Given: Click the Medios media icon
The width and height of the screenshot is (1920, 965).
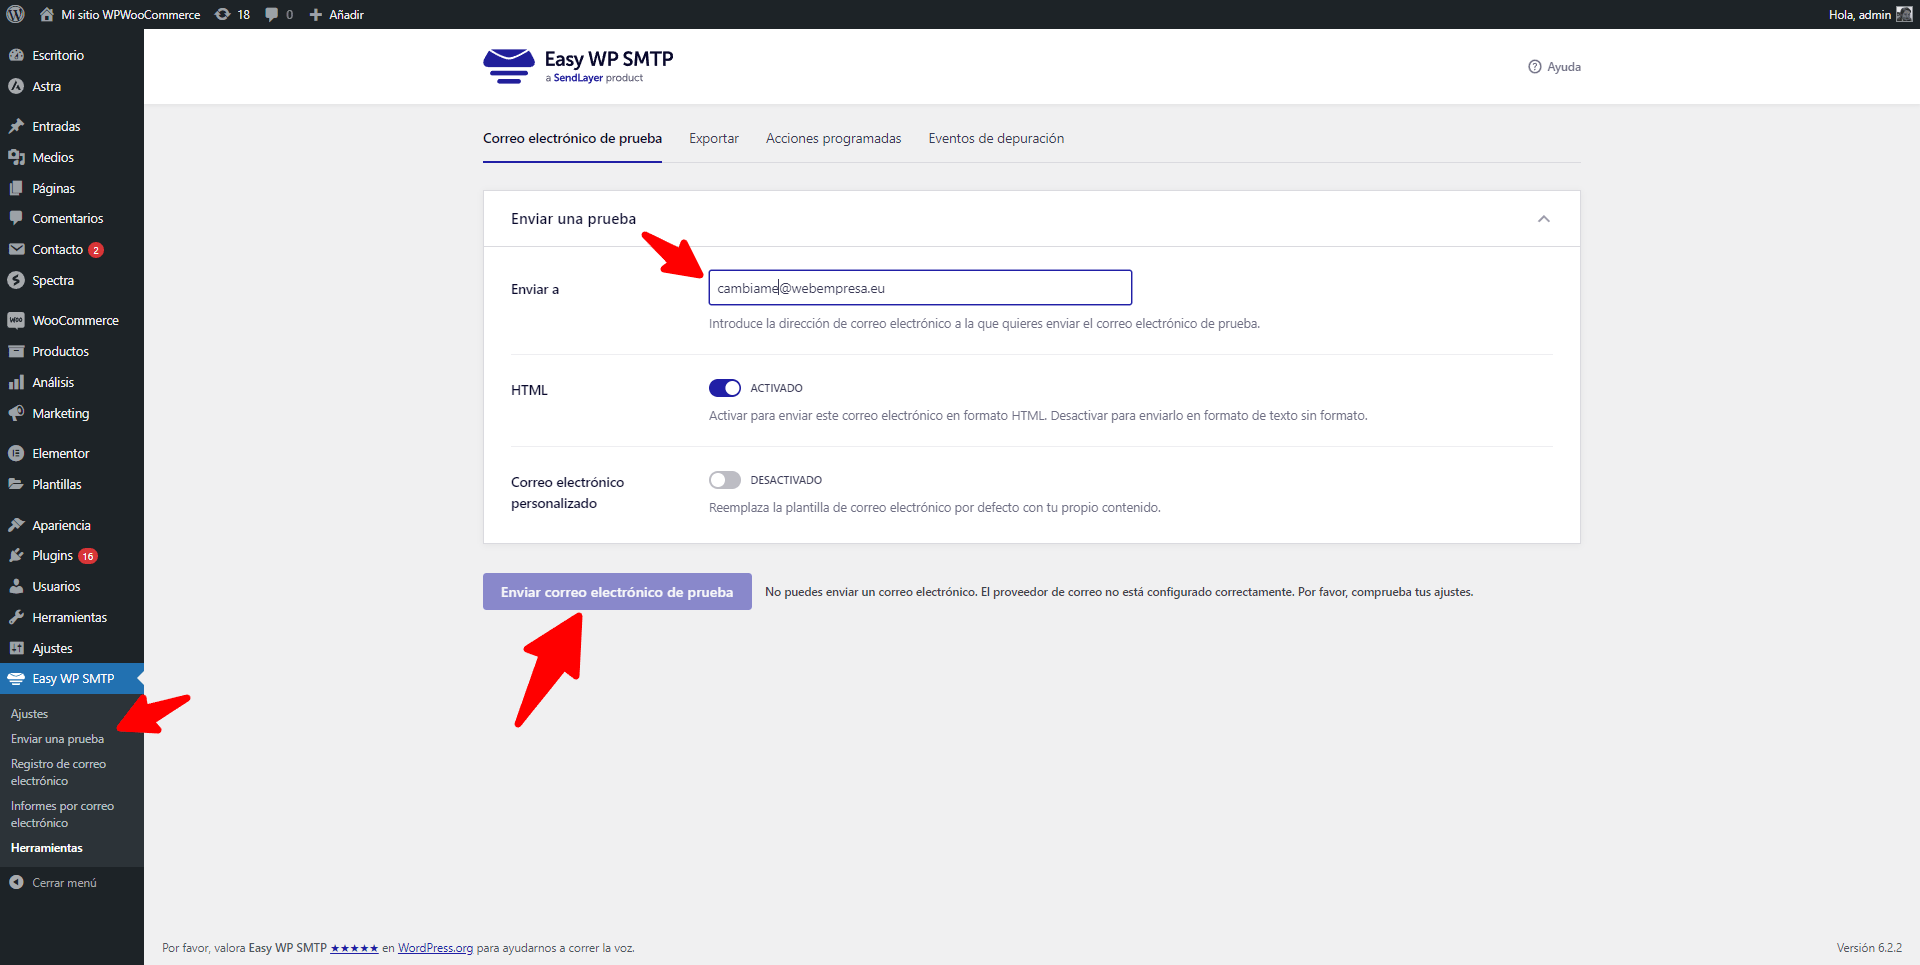Looking at the screenshot, I should [x=16, y=157].
